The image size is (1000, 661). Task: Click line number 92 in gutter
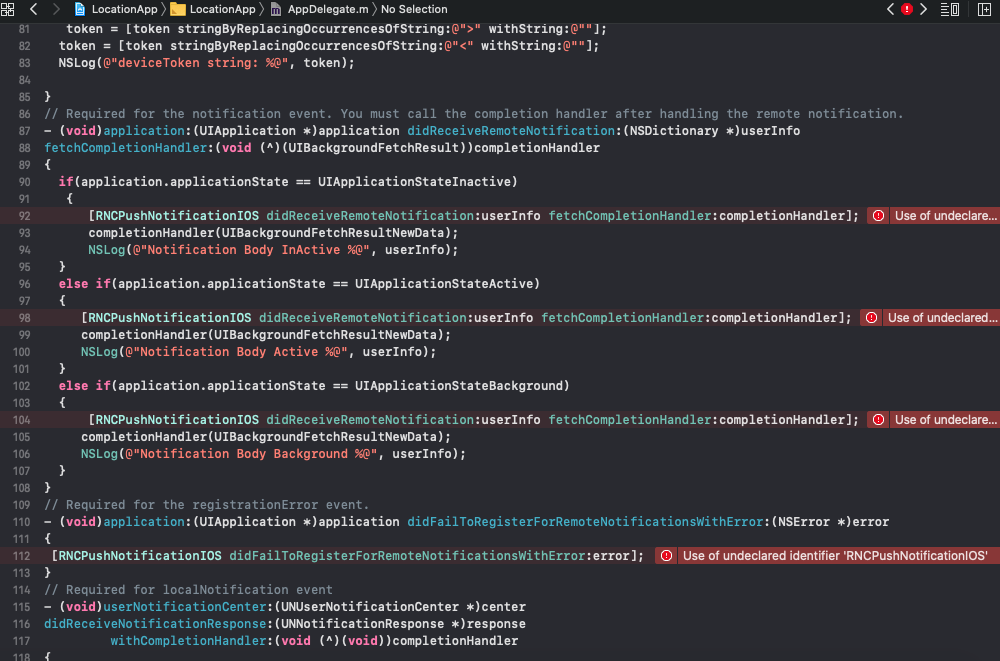coord(24,216)
